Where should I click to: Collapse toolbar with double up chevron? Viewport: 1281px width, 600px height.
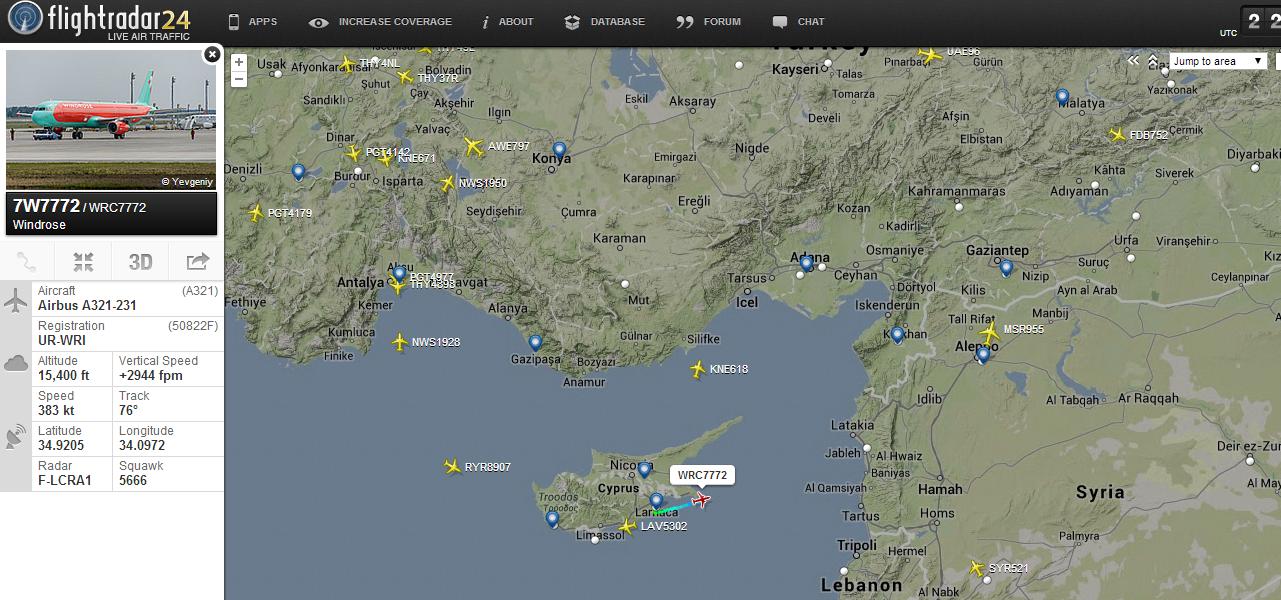pyautogui.click(x=1153, y=61)
